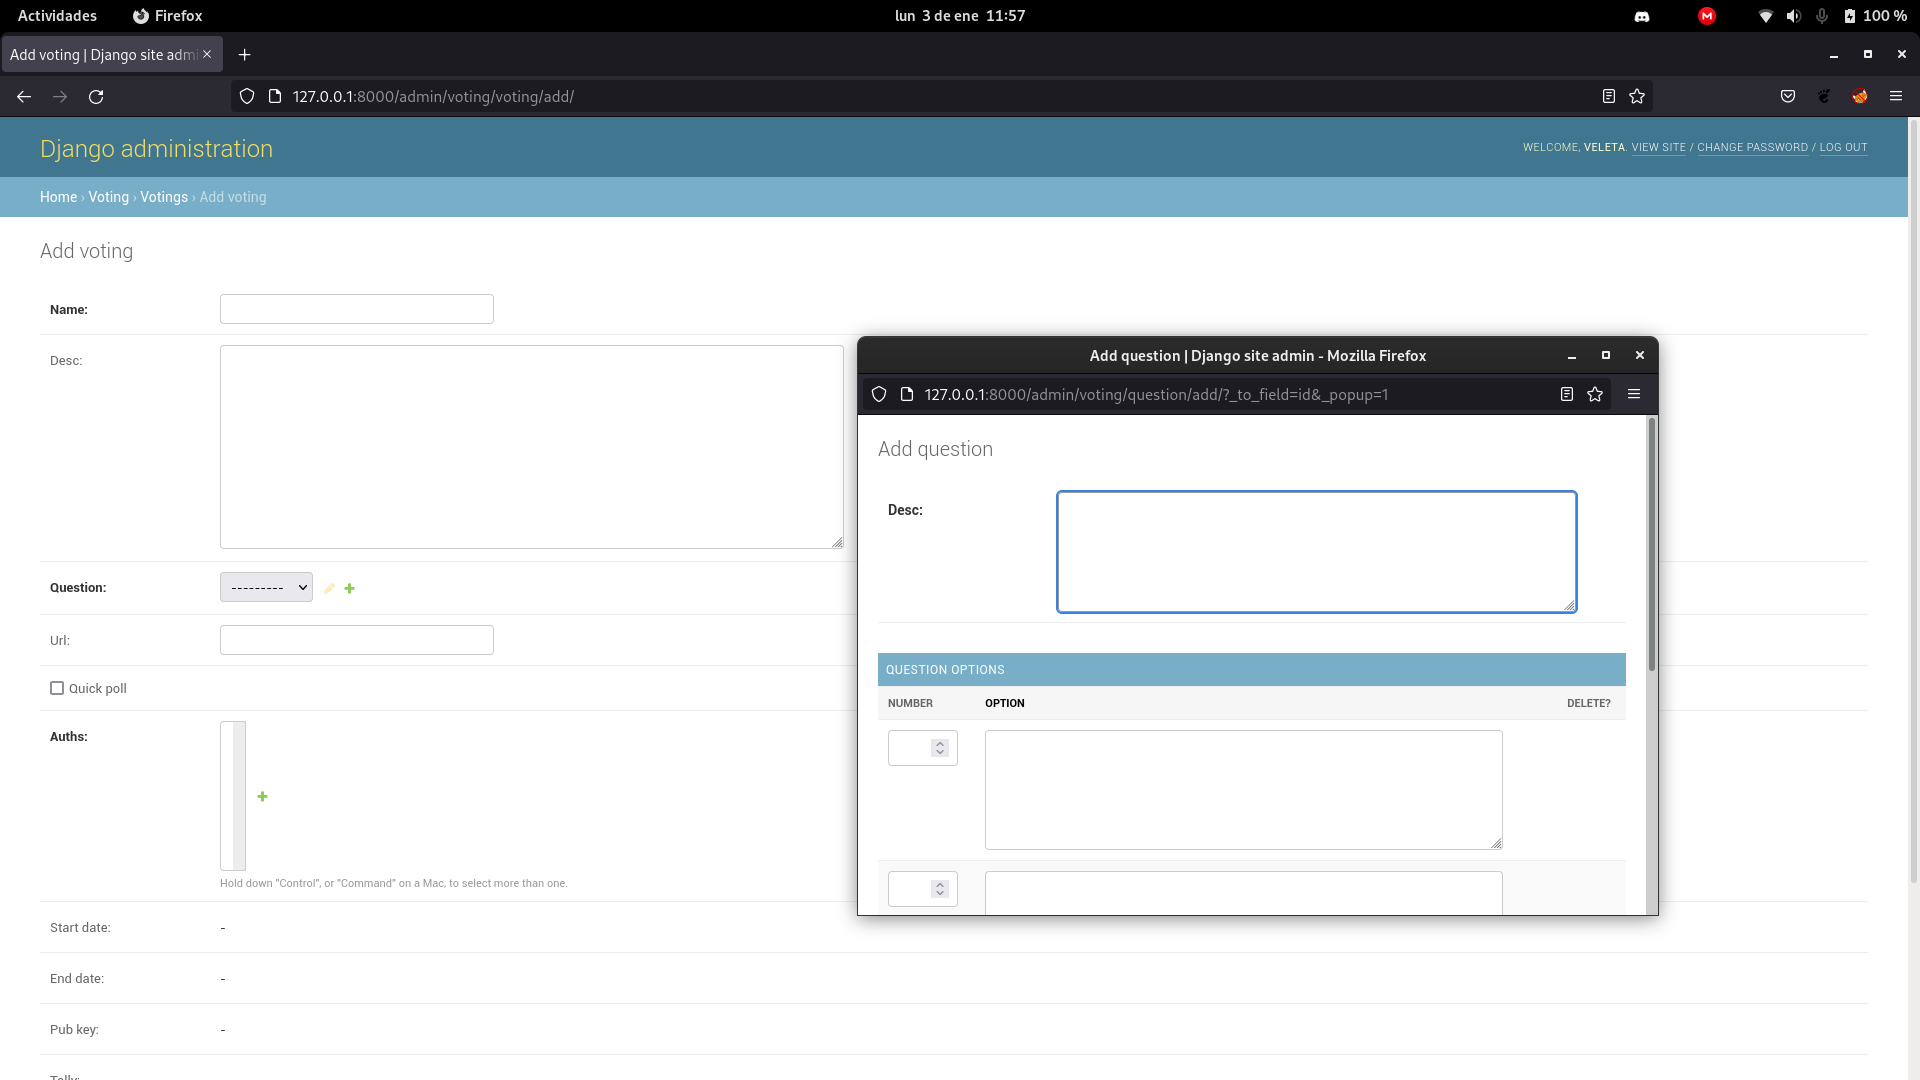The image size is (1920, 1080).
Task: Click the green add-question plus icon
Action: click(349, 589)
